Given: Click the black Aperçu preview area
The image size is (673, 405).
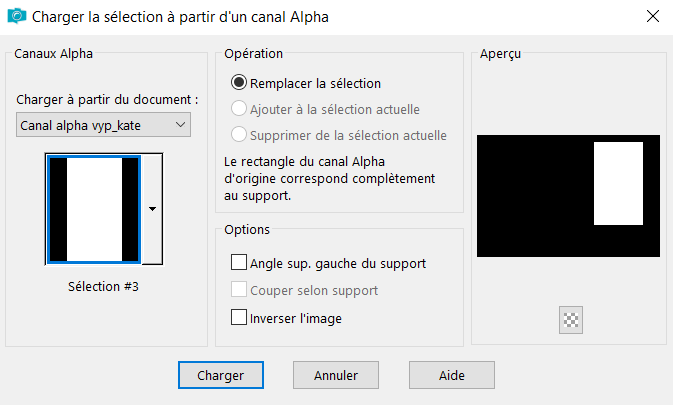Looking at the screenshot, I should tap(534, 196).
